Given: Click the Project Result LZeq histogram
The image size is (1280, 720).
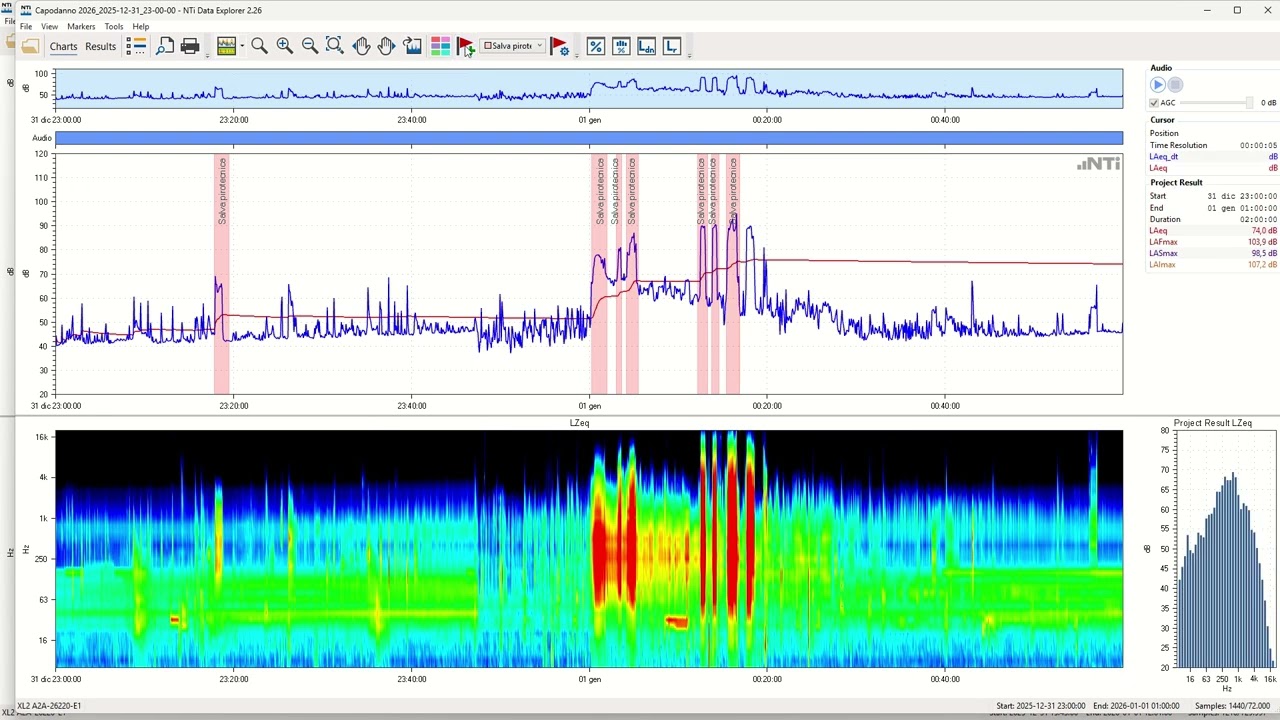Looking at the screenshot, I should tap(1226, 549).
